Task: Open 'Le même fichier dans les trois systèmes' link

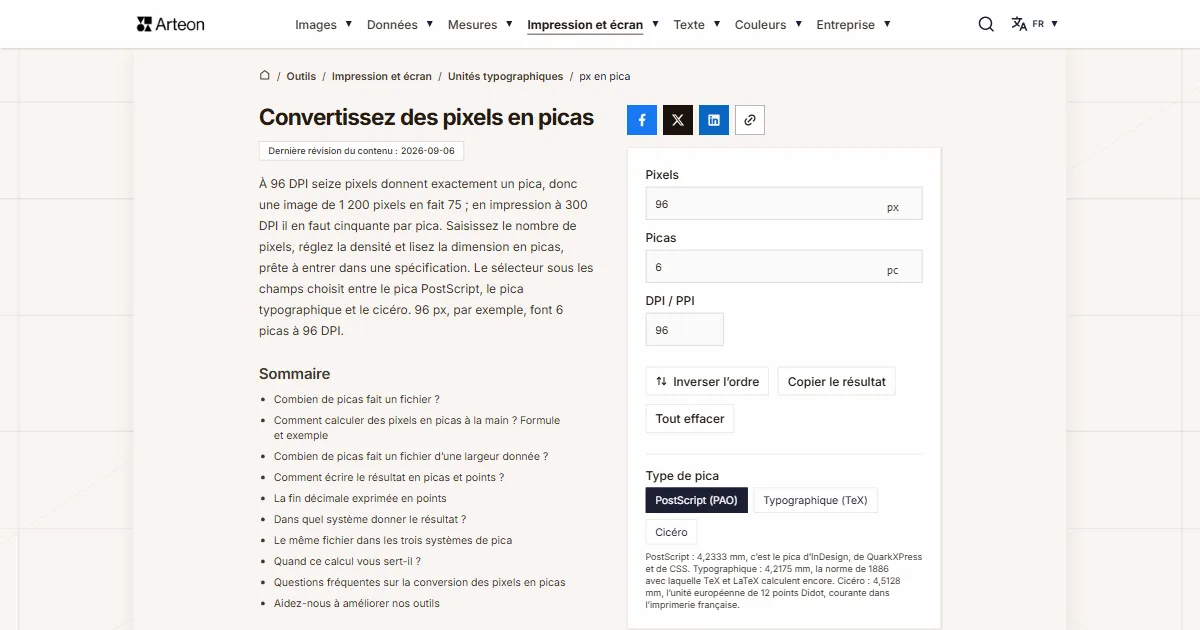Action: tap(393, 540)
